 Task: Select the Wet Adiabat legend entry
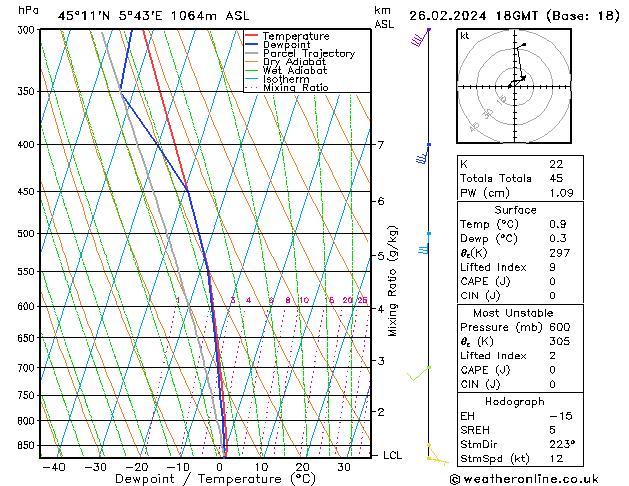291,71
